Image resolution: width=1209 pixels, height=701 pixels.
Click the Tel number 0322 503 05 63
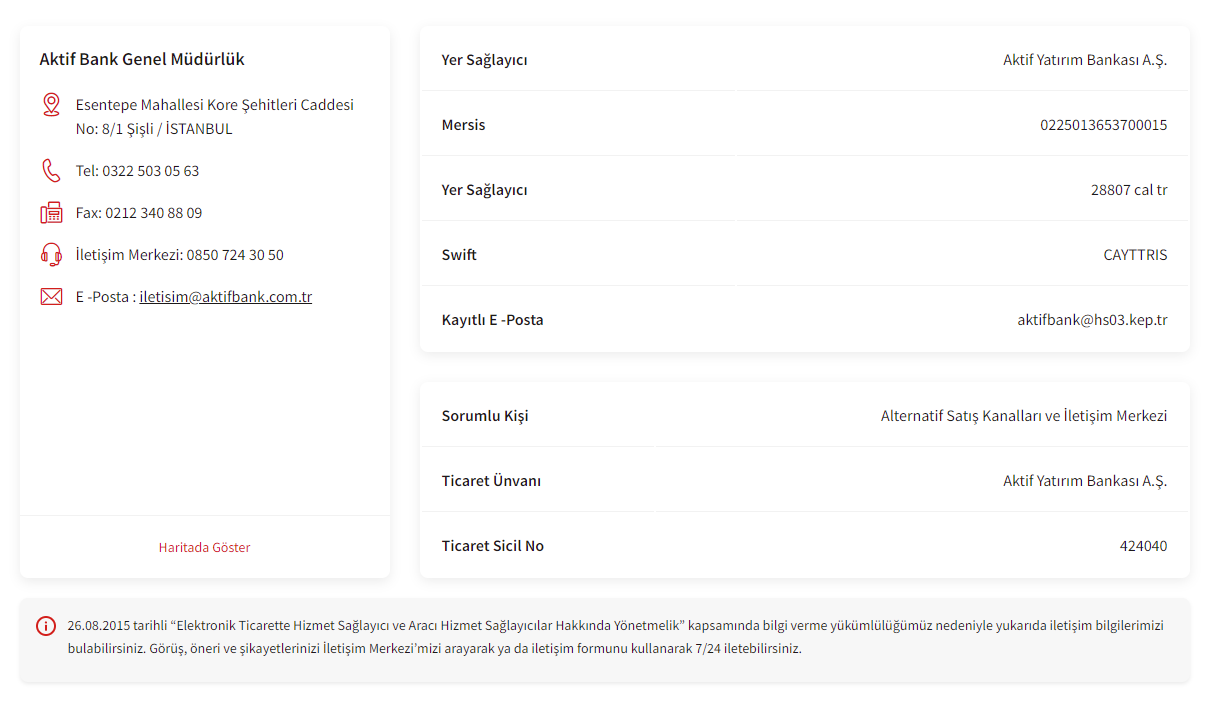click(x=150, y=171)
